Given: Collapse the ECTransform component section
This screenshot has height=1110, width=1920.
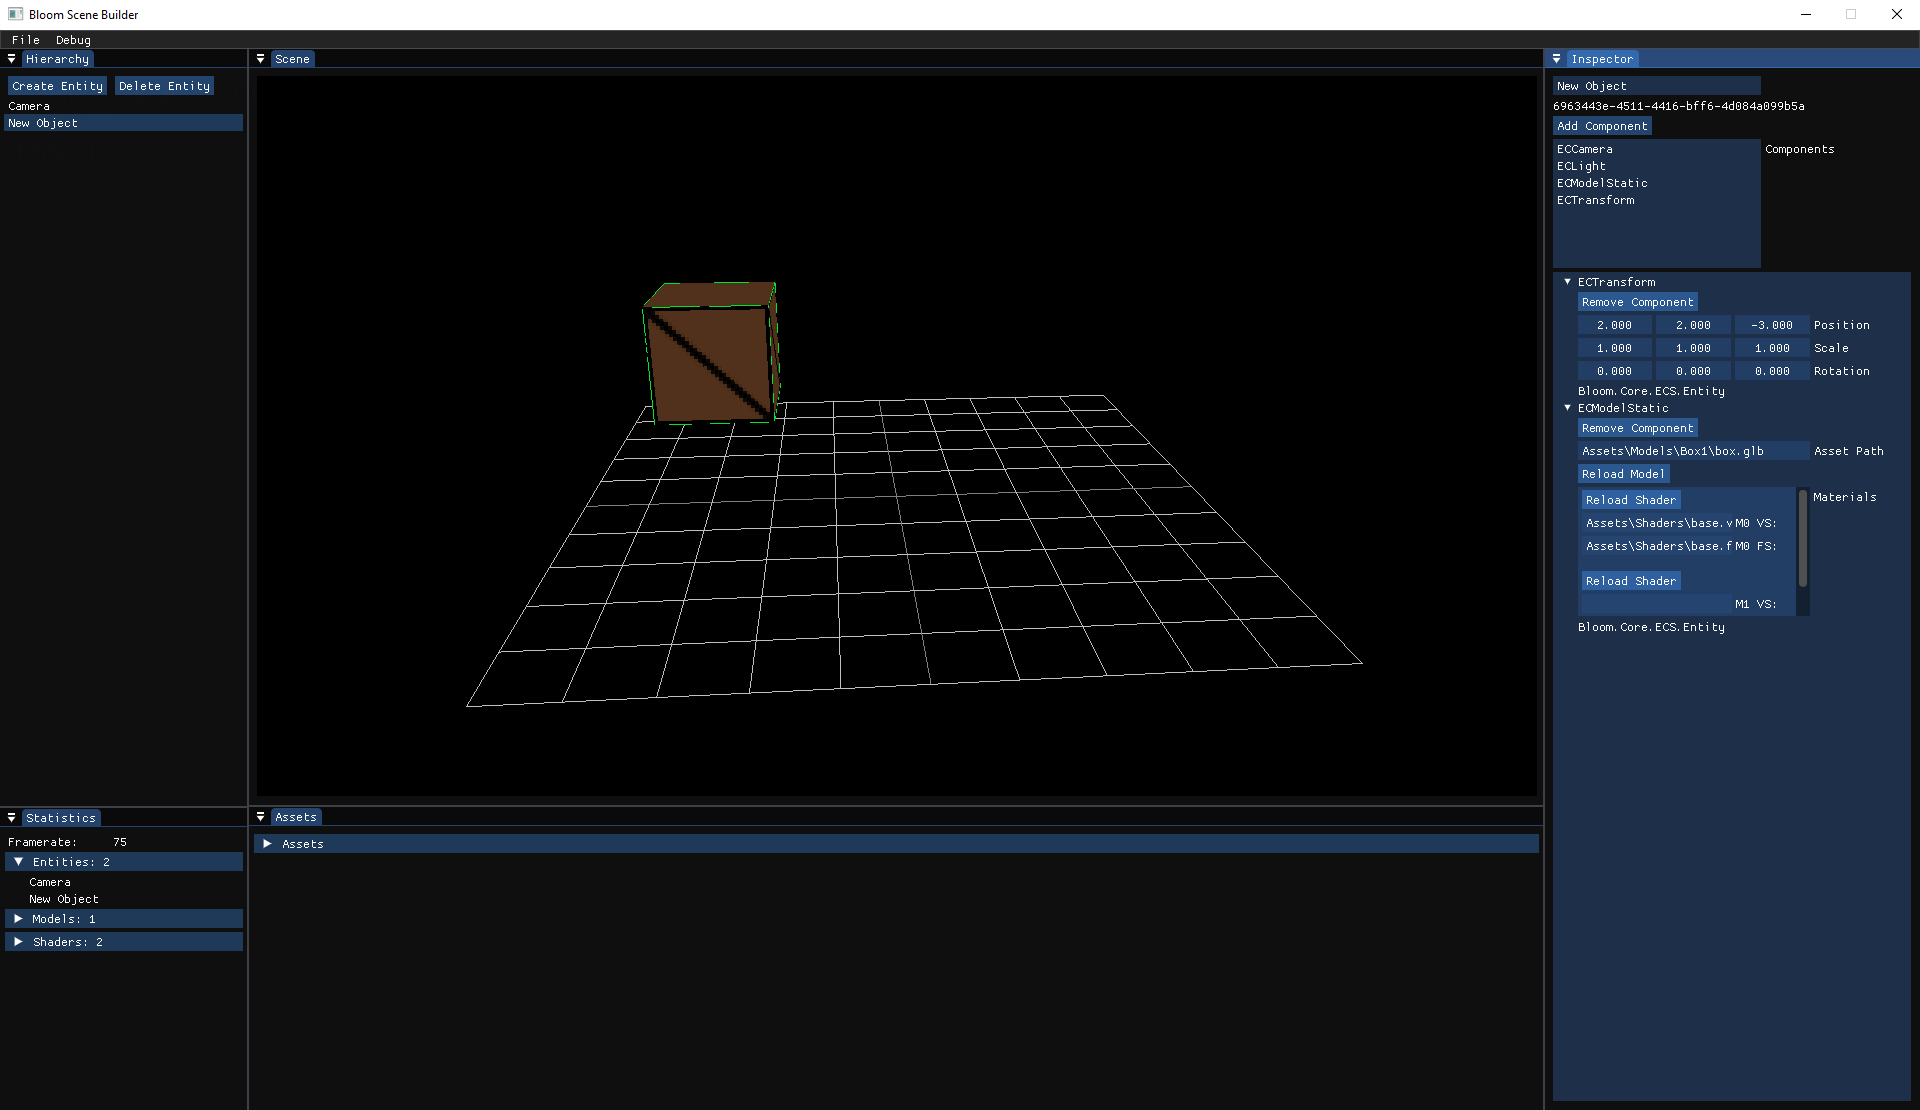Looking at the screenshot, I should (1567, 282).
